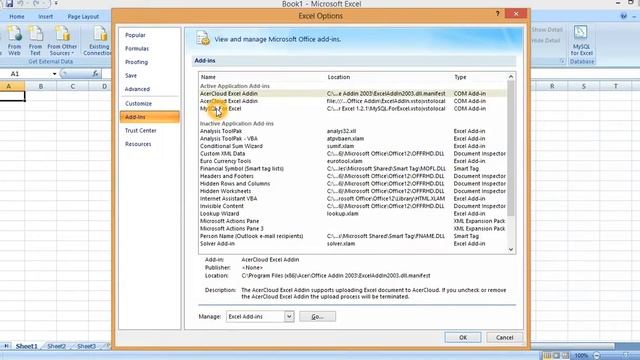Select Conditional Sum Wizard row
The image size is (640, 360).
pos(353,146)
